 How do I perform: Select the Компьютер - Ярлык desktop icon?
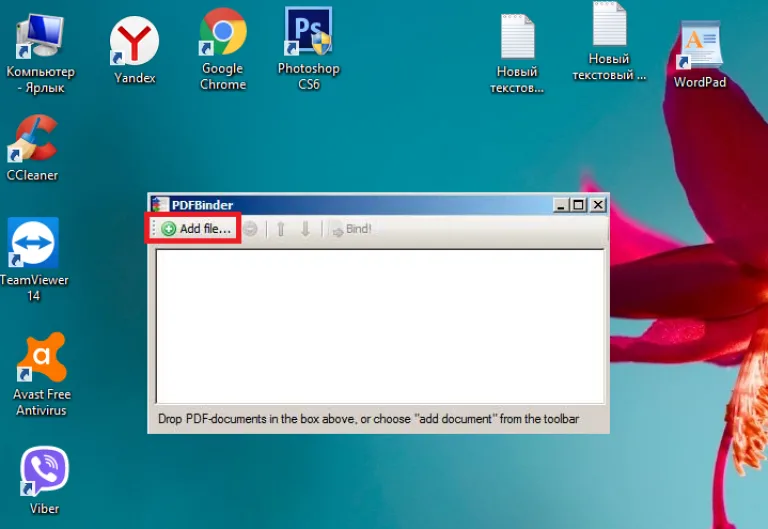pyautogui.click(x=40, y=54)
